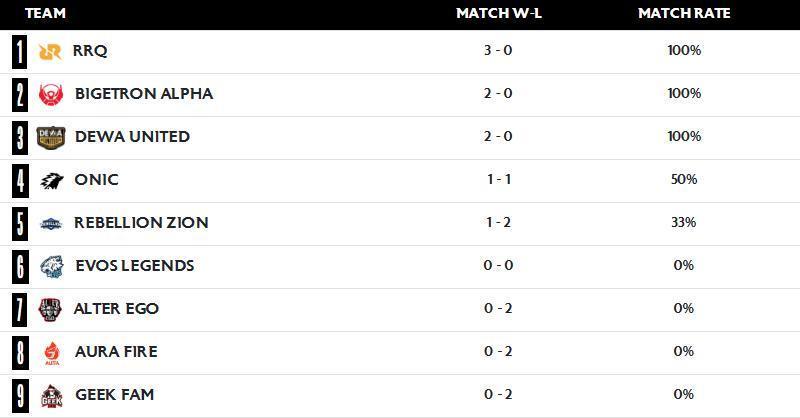Click the rank 9 position badge
The height and width of the screenshot is (418, 800).
pyautogui.click(x=20, y=396)
